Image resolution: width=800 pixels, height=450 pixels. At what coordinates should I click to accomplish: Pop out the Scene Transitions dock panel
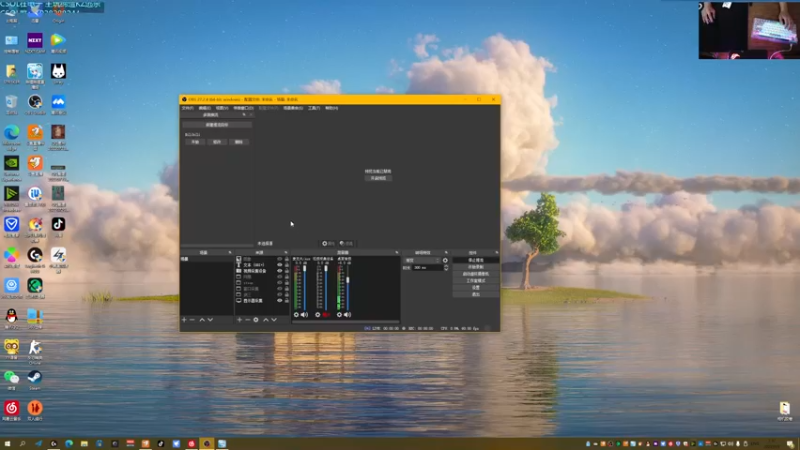click(x=446, y=253)
